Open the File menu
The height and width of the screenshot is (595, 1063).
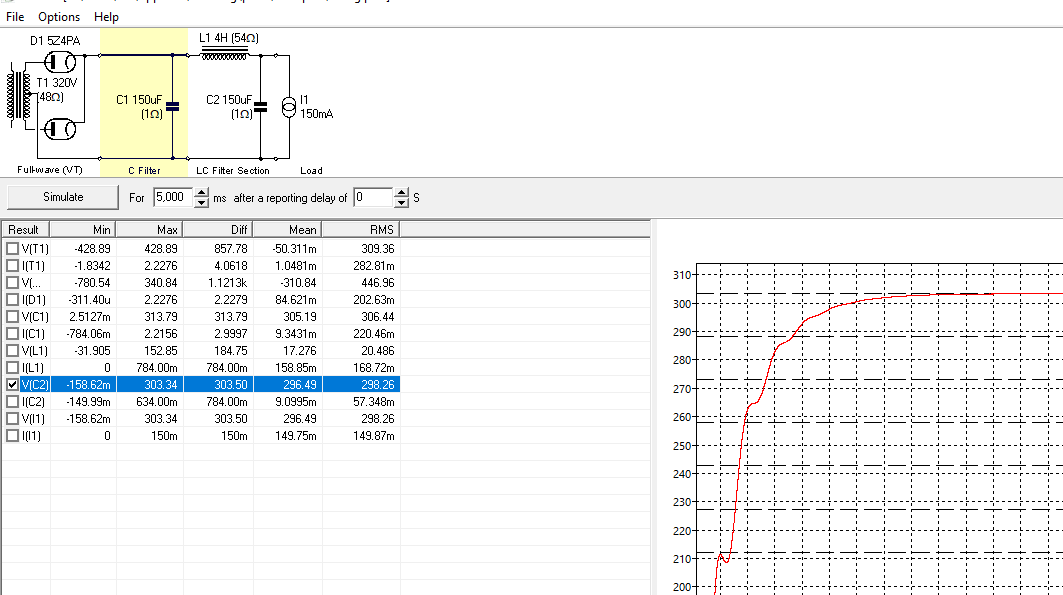click(x=15, y=17)
